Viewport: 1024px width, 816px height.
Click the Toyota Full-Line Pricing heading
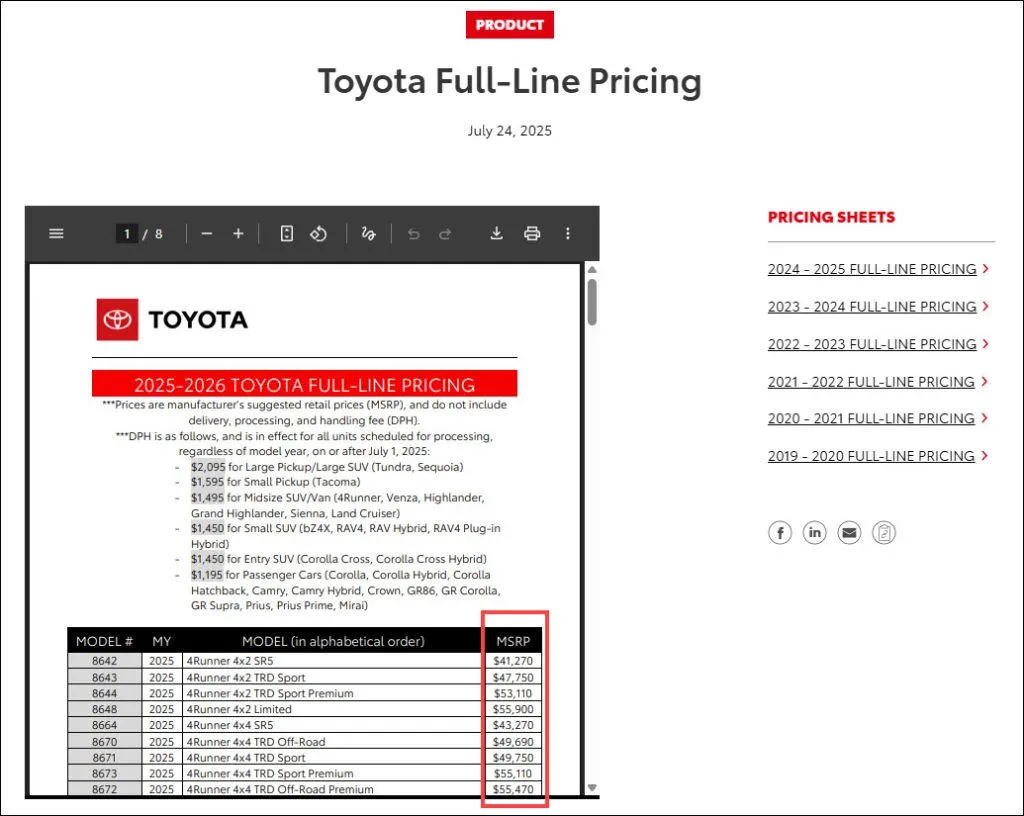[x=509, y=82]
